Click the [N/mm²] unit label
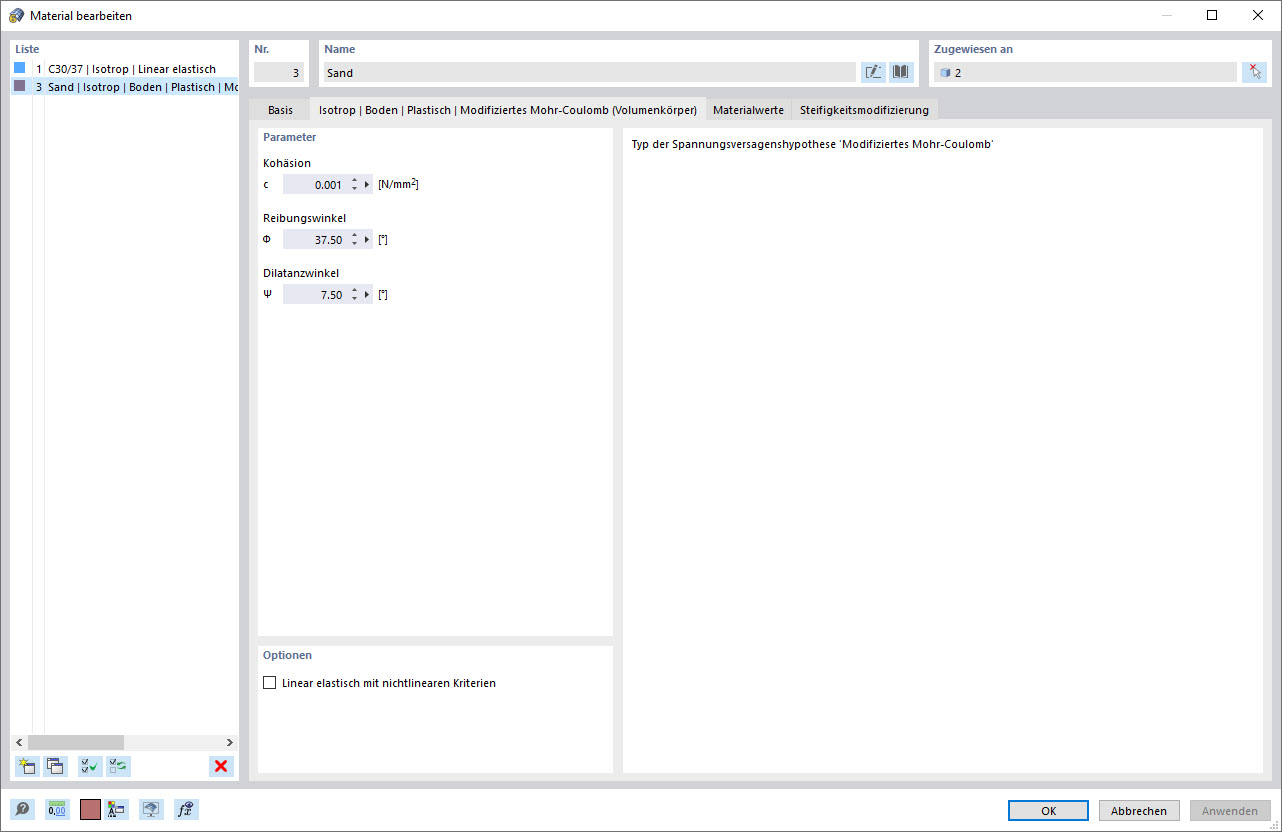This screenshot has height=832, width=1282. click(x=398, y=184)
